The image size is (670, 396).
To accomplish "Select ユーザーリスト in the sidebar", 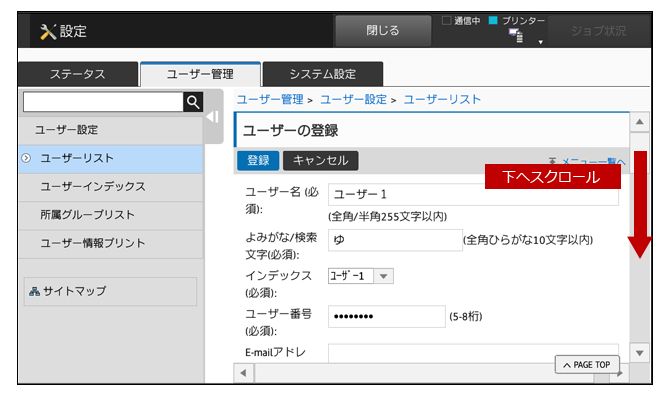I will [110, 158].
